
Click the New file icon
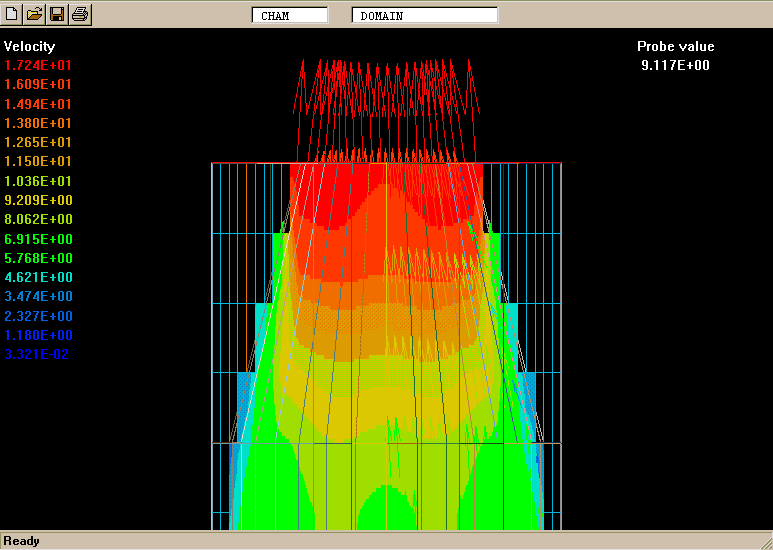pyautogui.click(x=12, y=14)
